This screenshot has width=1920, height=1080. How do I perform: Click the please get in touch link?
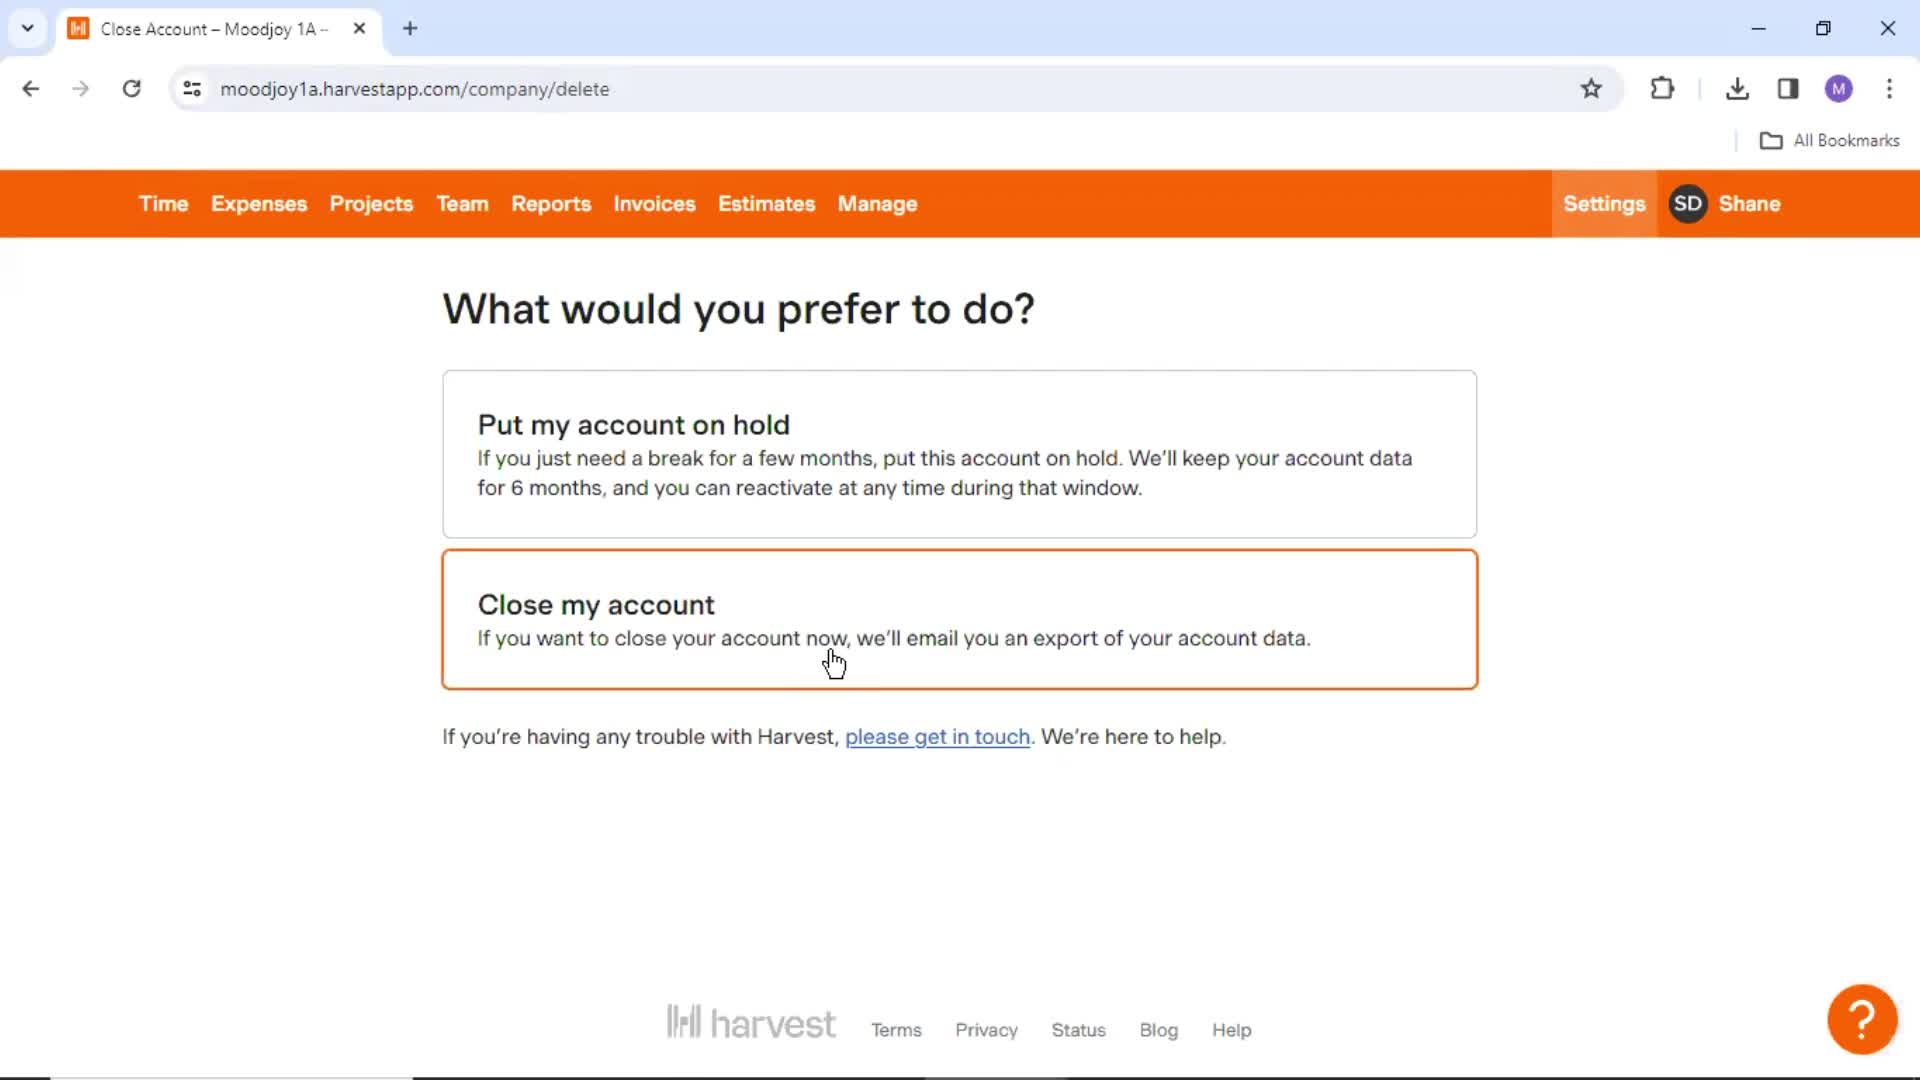coord(938,736)
